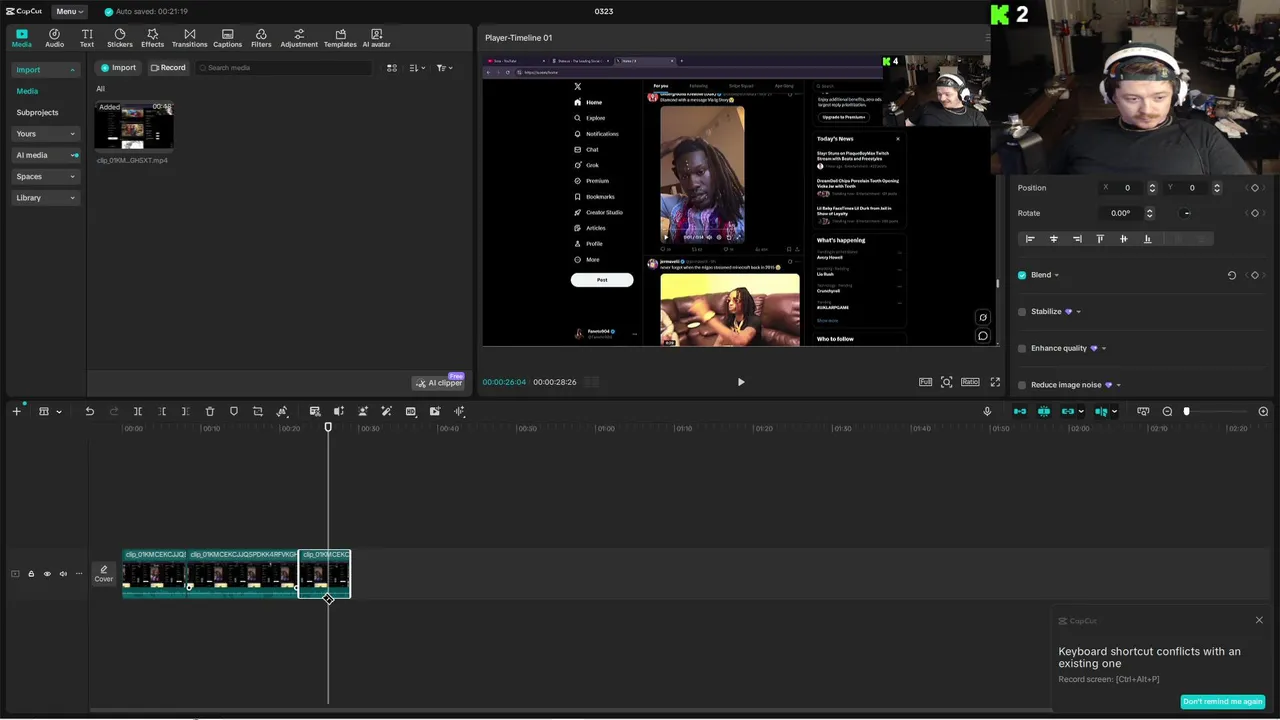Open the Effects panel
1280x720 pixels.
coord(152,38)
